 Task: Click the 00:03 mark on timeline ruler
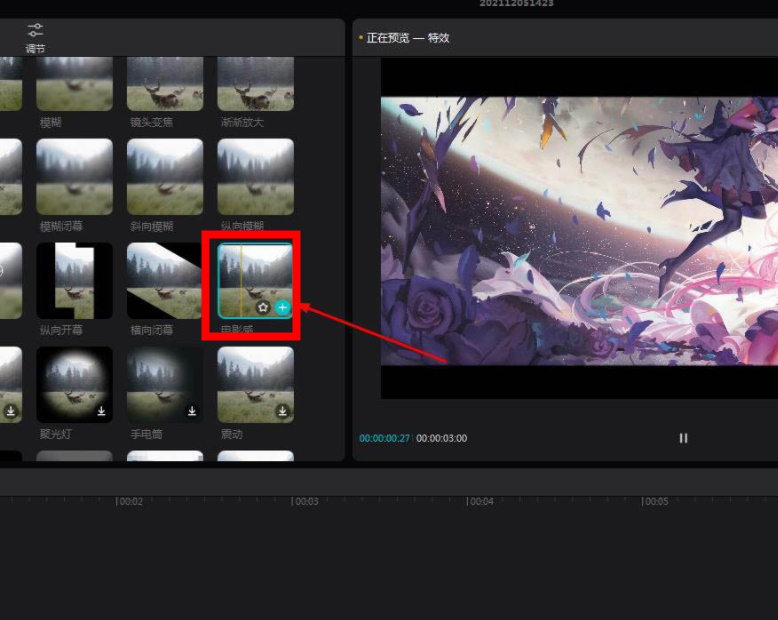pyautogui.click(x=305, y=501)
